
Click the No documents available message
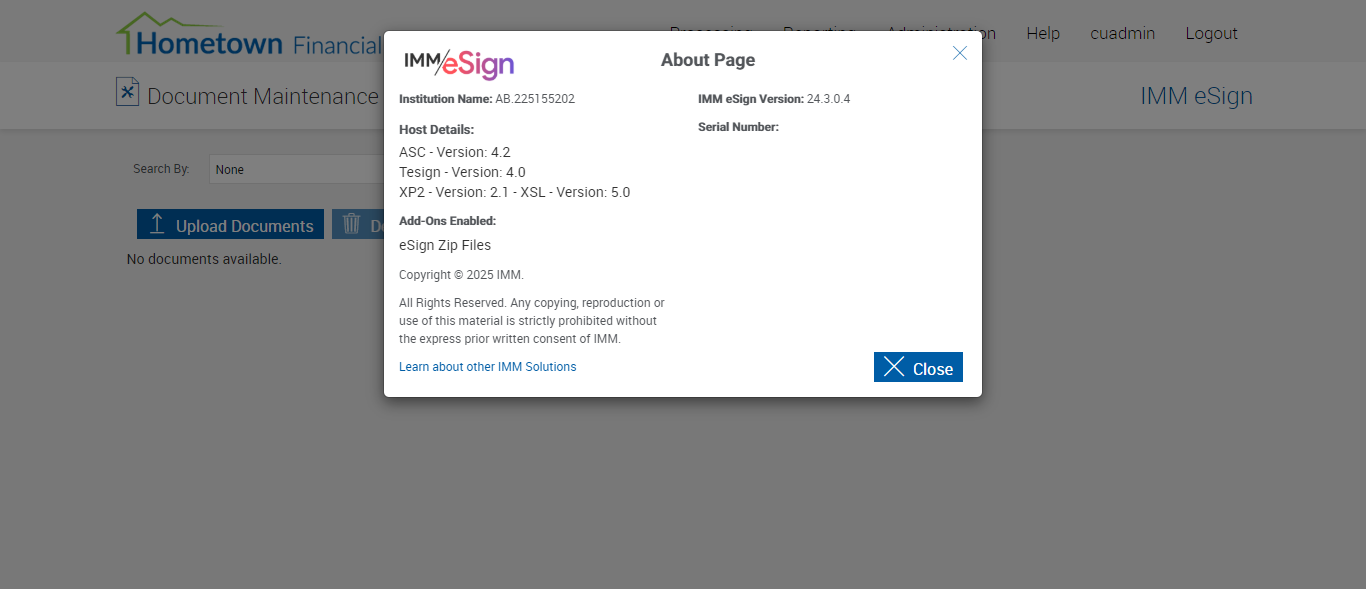tap(204, 259)
